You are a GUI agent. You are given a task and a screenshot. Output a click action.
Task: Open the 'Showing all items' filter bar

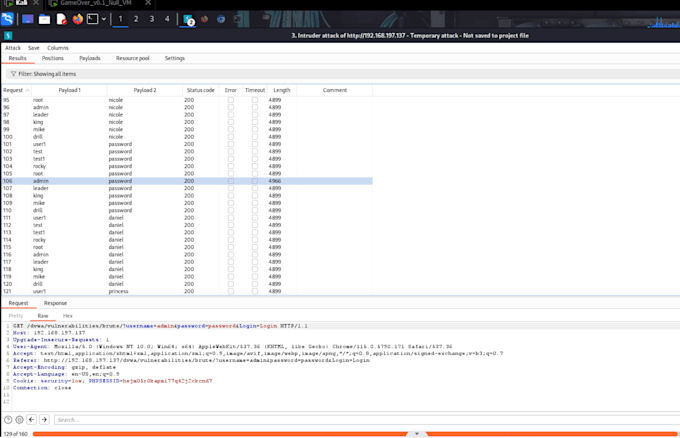343,74
